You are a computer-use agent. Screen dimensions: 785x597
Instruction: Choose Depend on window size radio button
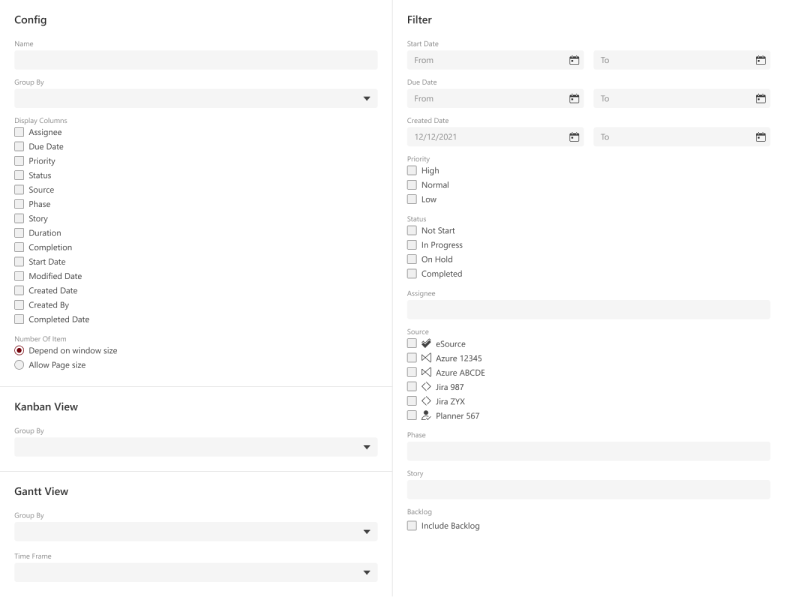point(19,351)
